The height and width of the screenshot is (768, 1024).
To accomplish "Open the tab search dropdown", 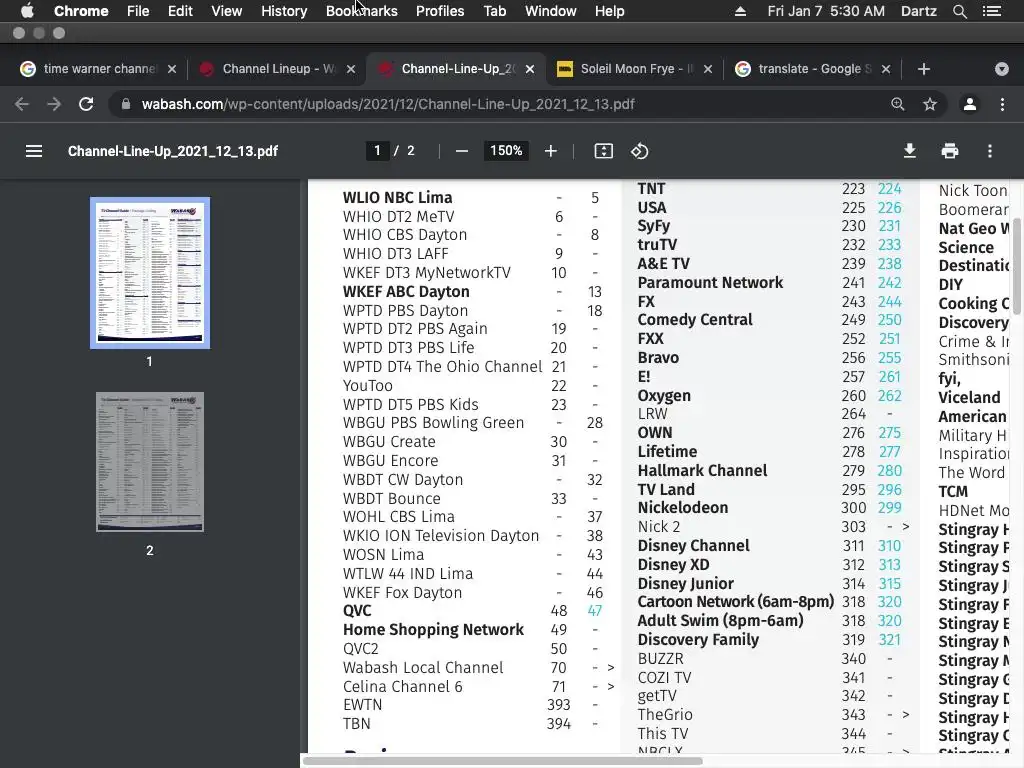I will point(1002,69).
